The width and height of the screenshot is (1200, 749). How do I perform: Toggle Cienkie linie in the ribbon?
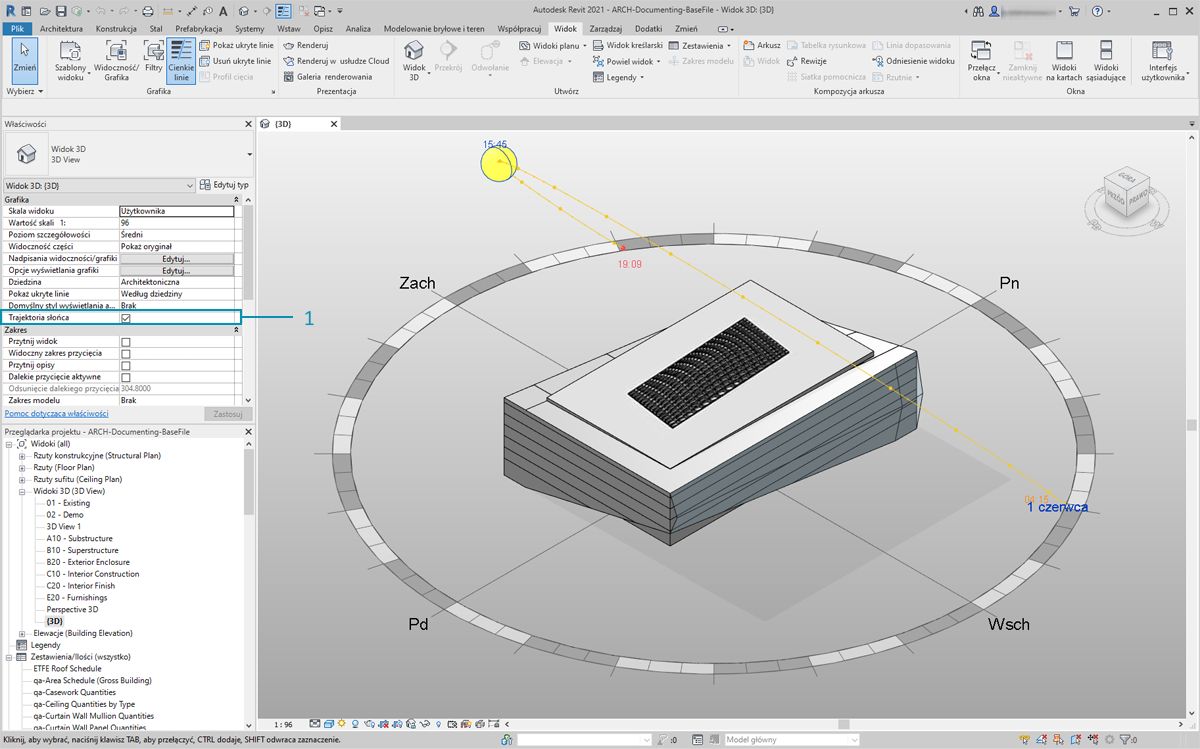(181, 60)
